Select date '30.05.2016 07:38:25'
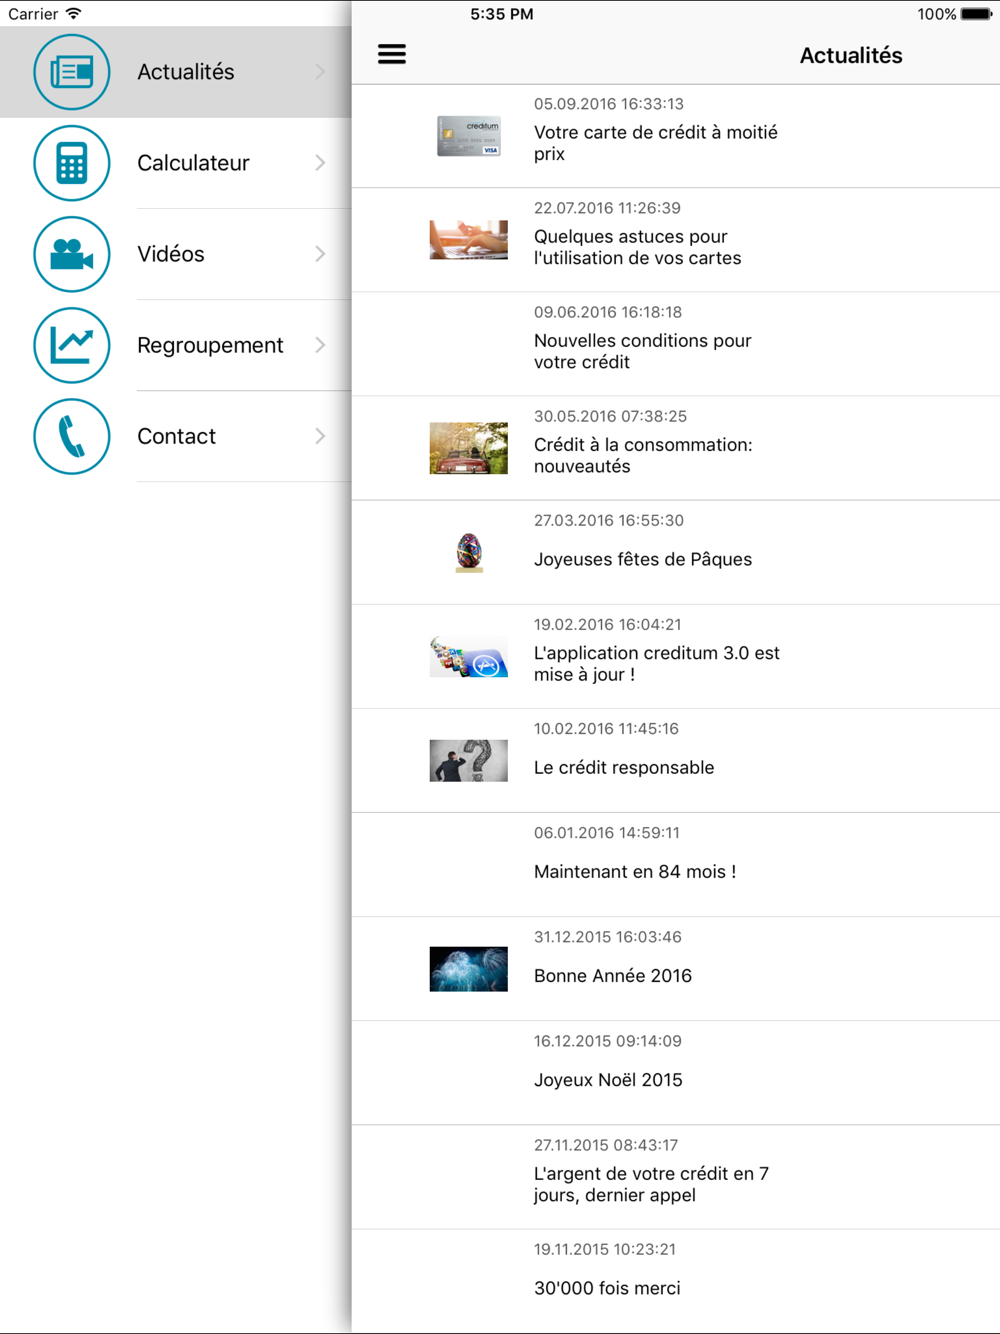This screenshot has height=1334, width=1000. tap(610, 416)
